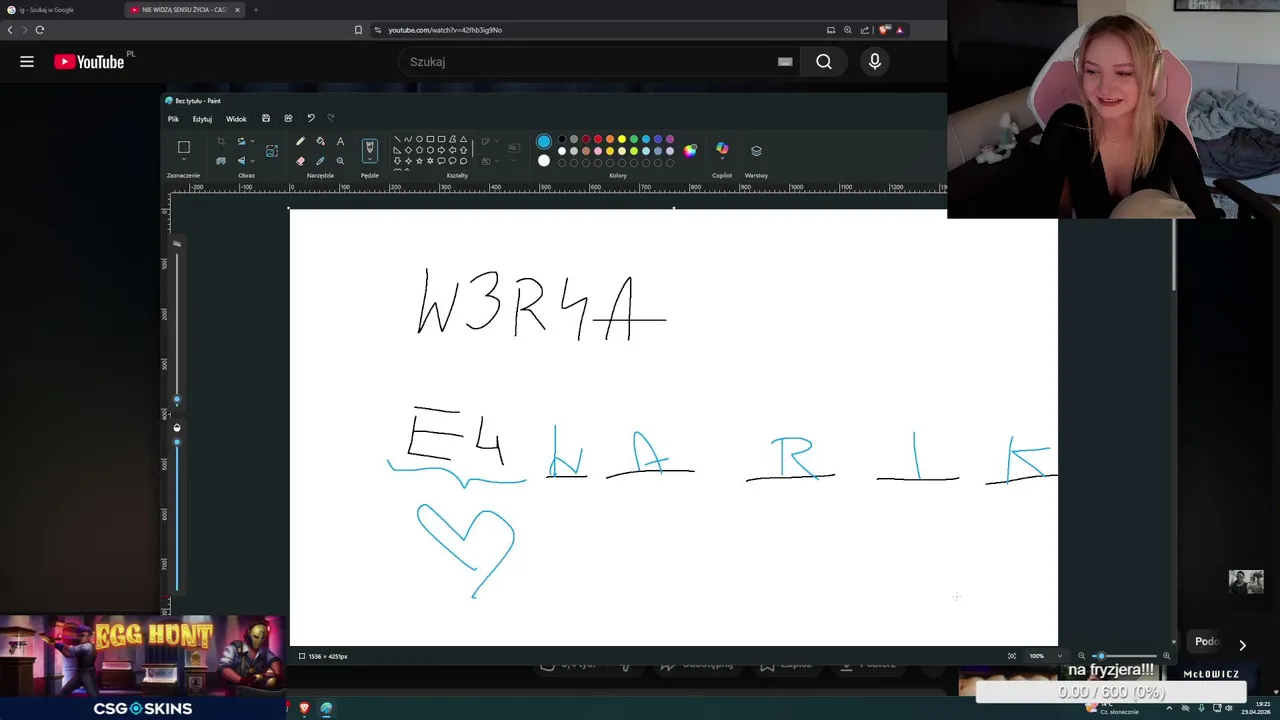The height and width of the screenshot is (720, 1280).
Task: Adjust the Paint zoom slider handle
Action: (1101, 656)
